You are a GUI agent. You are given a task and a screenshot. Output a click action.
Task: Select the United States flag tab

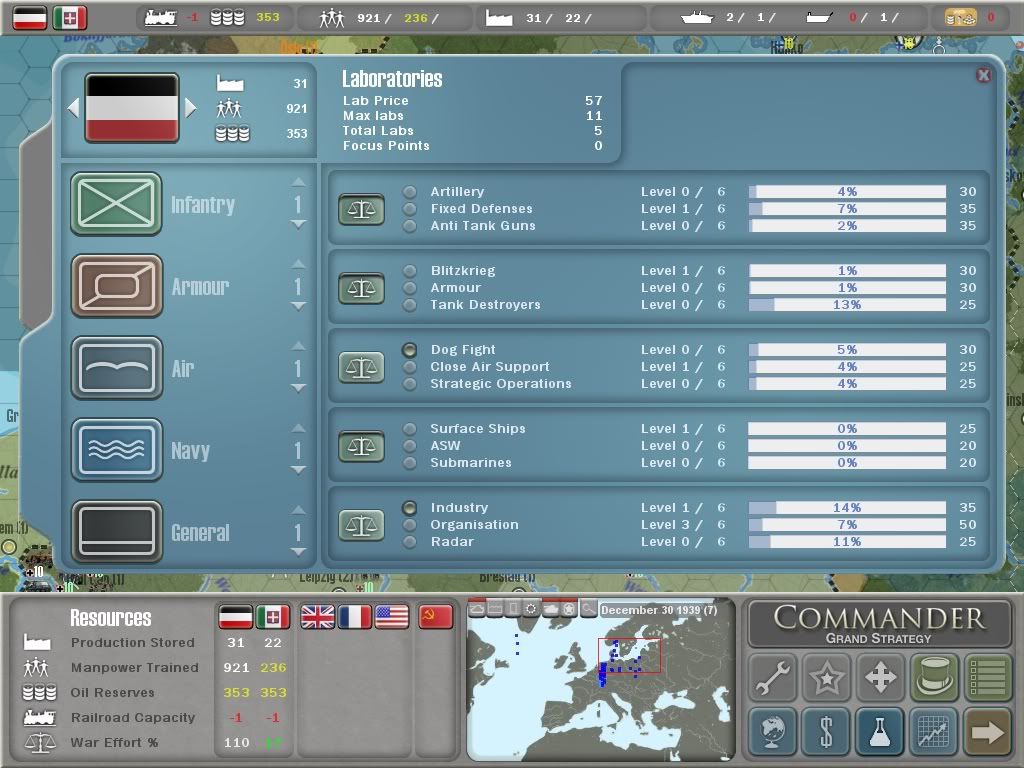(x=392, y=616)
